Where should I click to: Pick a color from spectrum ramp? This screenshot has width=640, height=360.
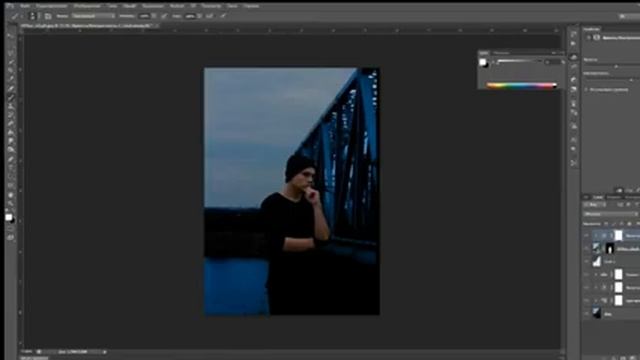coord(521,86)
